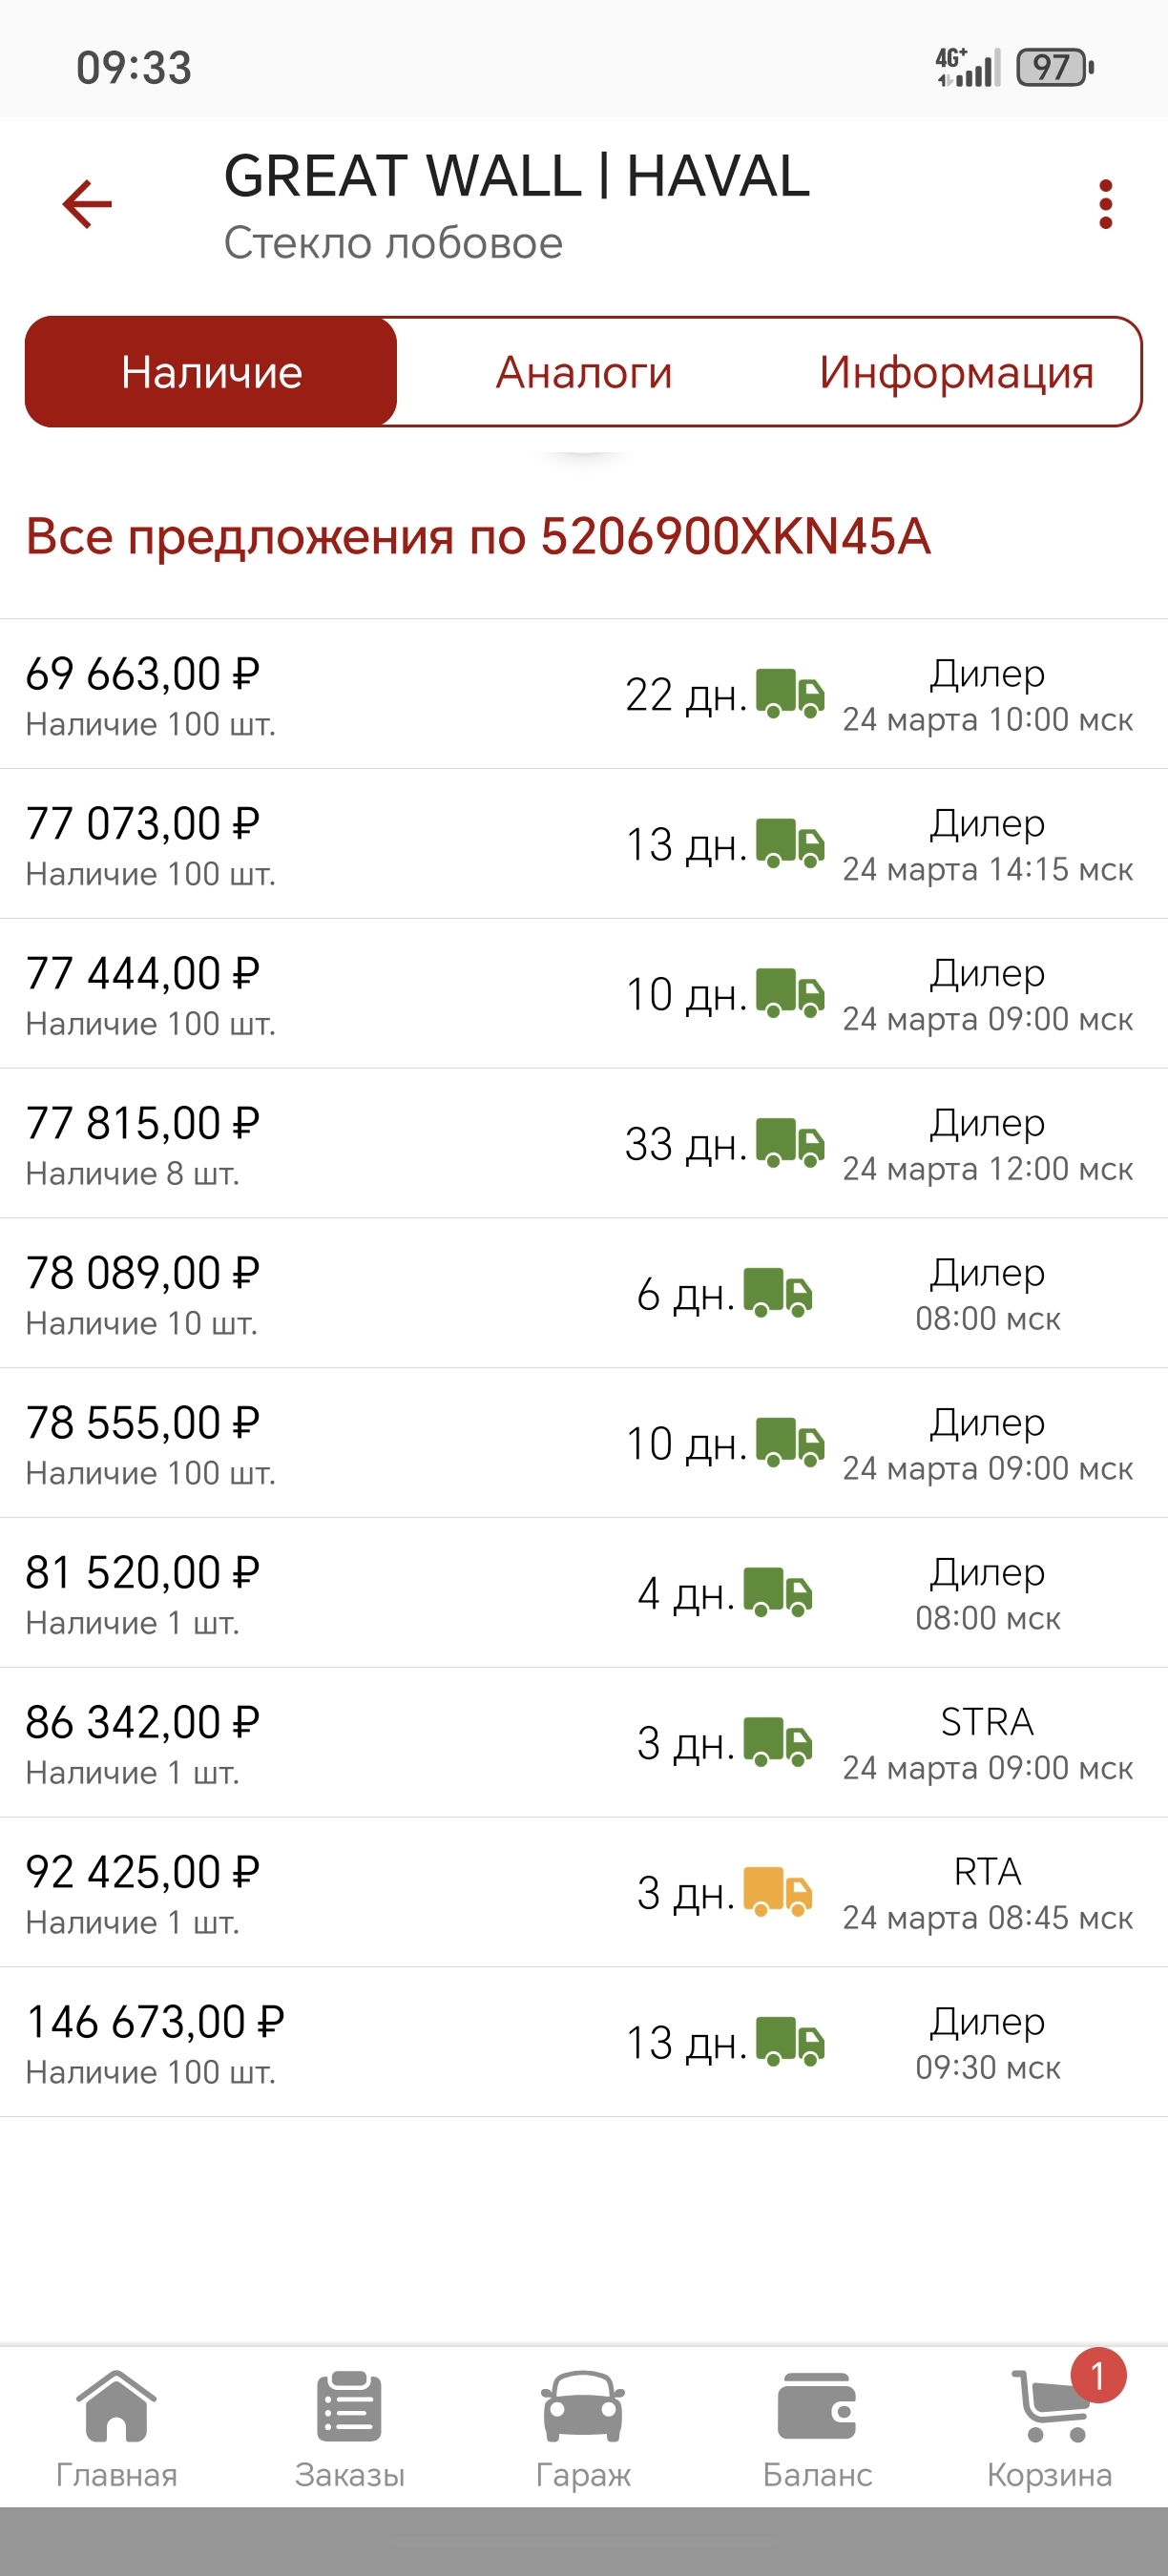1168x2576 pixels.
Task: Switch to the Аналоги tab
Action: click(x=584, y=372)
